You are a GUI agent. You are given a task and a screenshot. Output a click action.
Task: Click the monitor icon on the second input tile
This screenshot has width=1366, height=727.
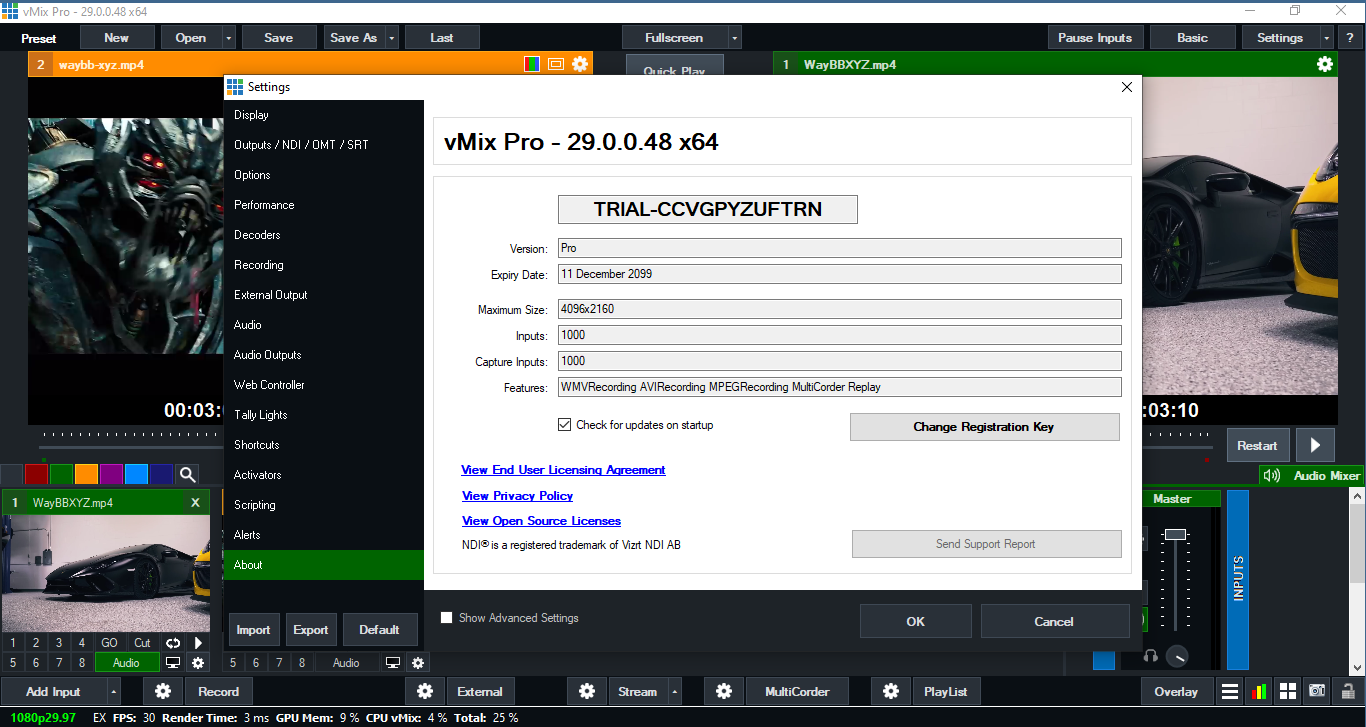pyautogui.click(x=393, y=662)
